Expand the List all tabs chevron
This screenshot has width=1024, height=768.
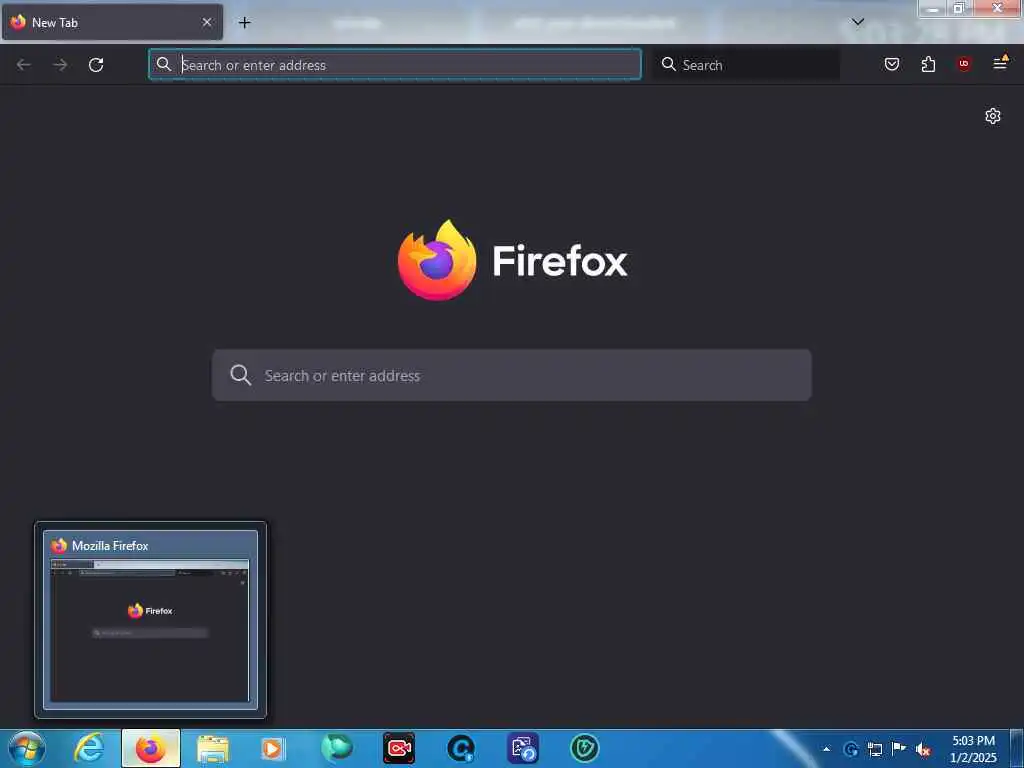pos(858,22)
